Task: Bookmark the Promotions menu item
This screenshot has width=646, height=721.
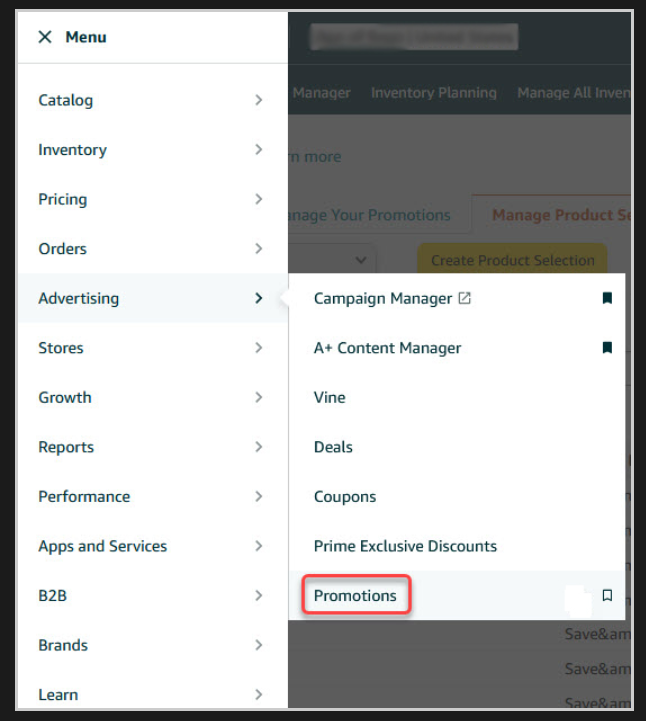Action: (607, 595)
